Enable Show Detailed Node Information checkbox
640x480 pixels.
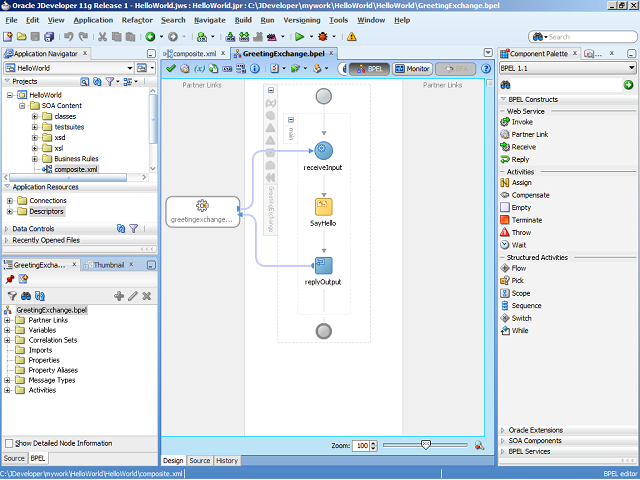coord(10,443)
